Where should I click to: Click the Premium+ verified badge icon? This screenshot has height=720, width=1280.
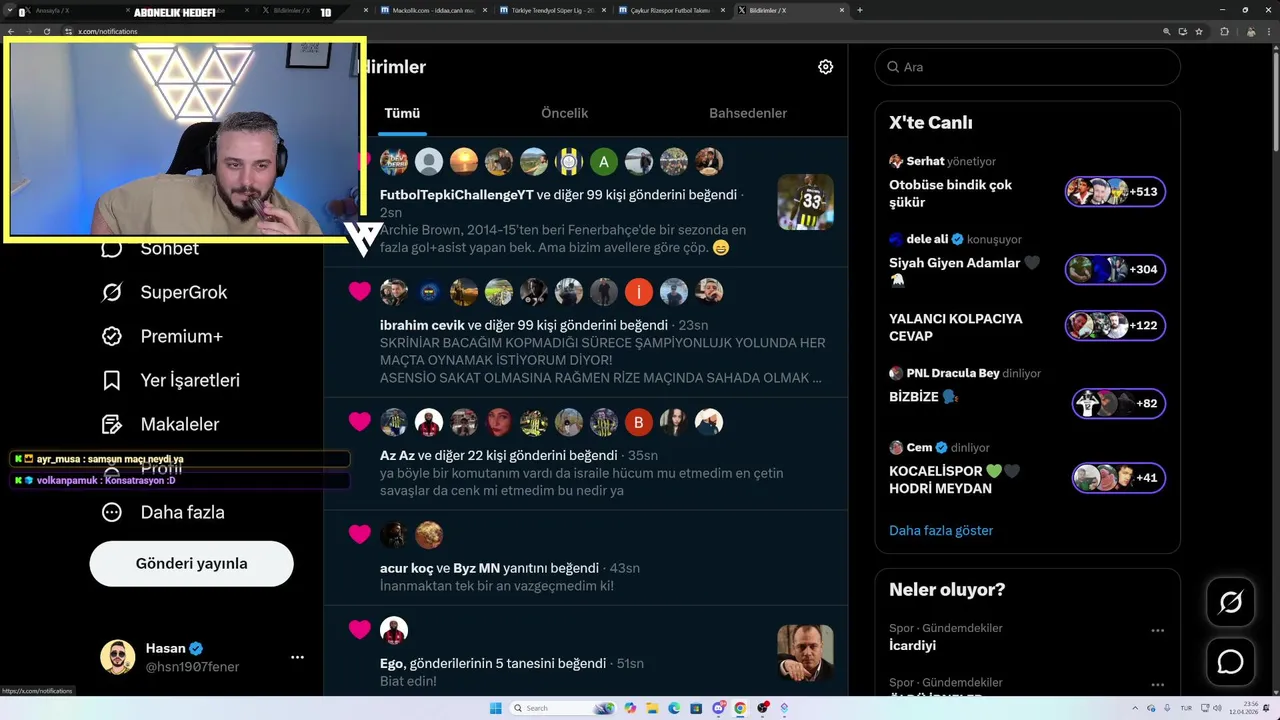[x=112, y=336]
